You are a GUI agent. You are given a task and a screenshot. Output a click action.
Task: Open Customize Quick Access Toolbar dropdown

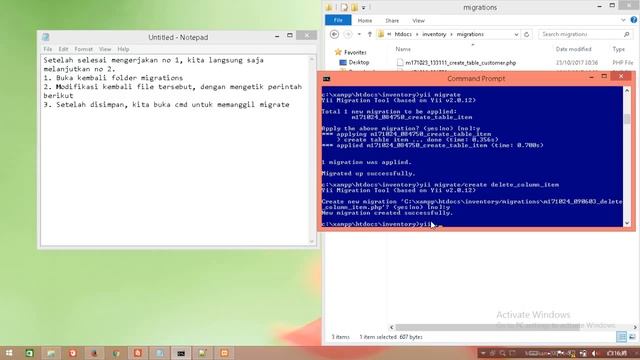click(x=364, y=7)
